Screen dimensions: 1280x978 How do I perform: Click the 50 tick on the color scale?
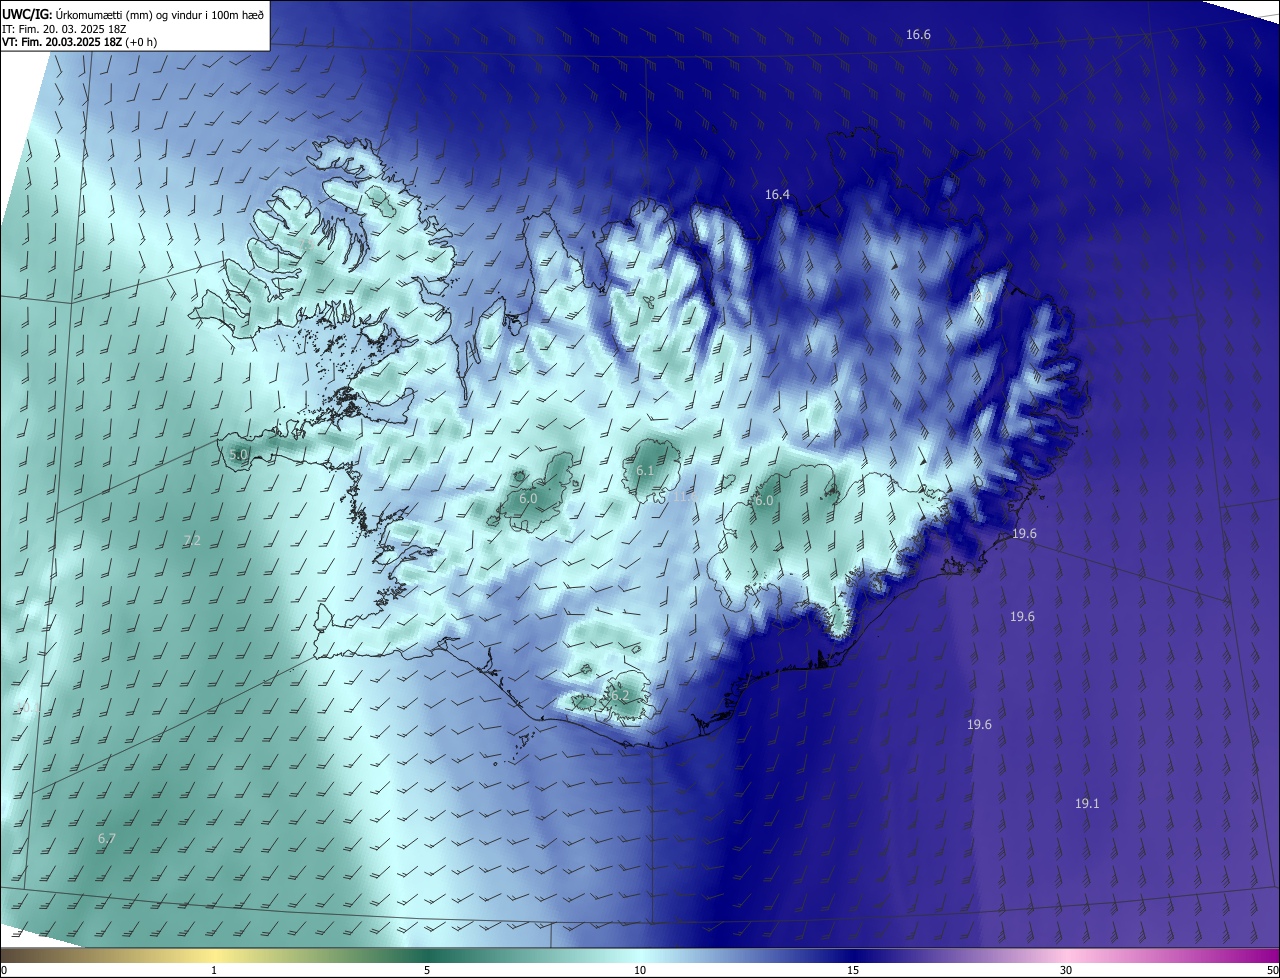tap(1272, 970)
